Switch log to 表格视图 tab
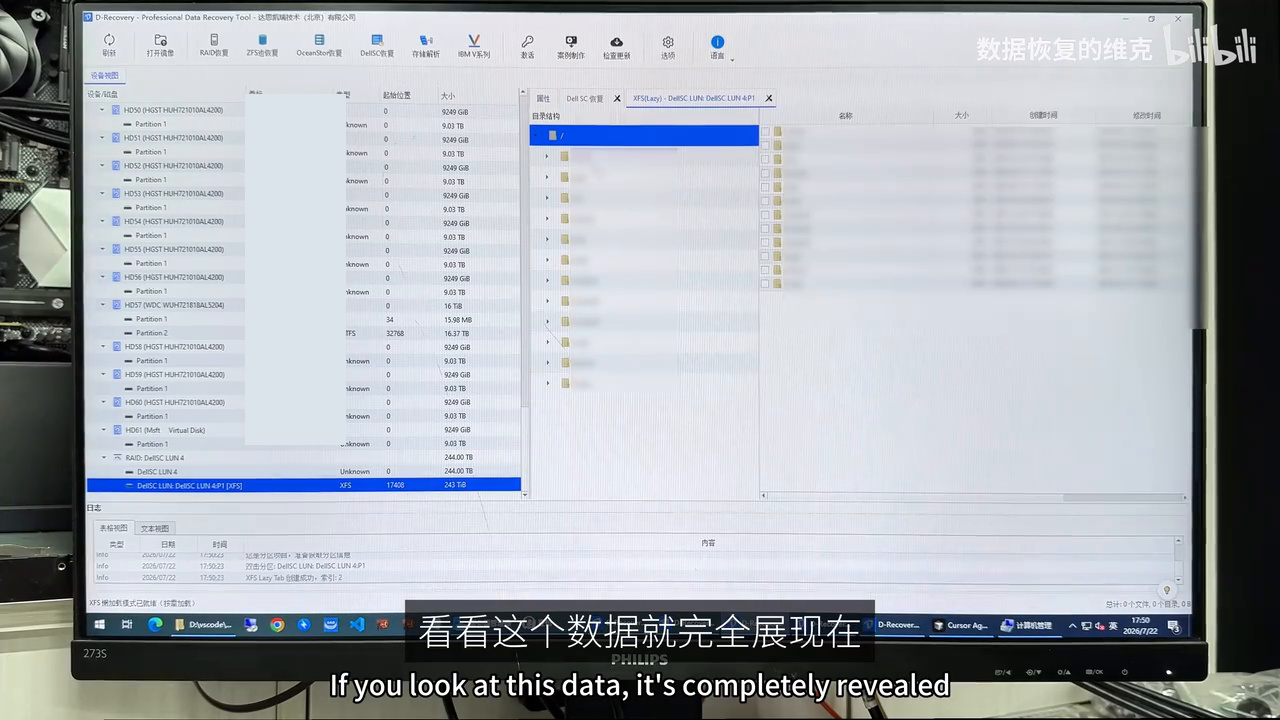The height and width of the screenshot is (720, 1280). coord(113,528)
